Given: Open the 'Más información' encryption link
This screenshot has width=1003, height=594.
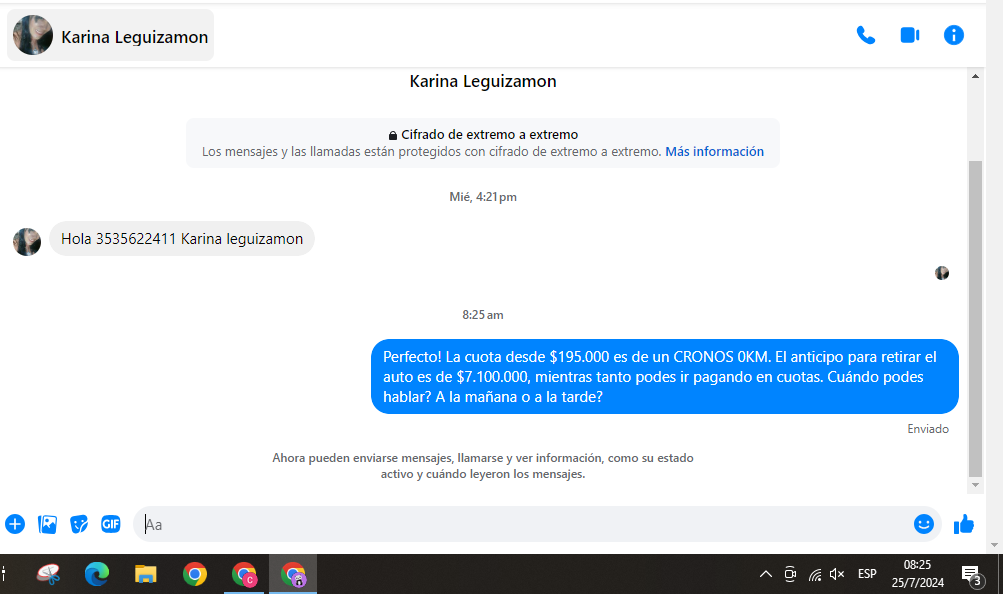Looking at the screenshot, I should pyautogui.click(x=714, y=152).
